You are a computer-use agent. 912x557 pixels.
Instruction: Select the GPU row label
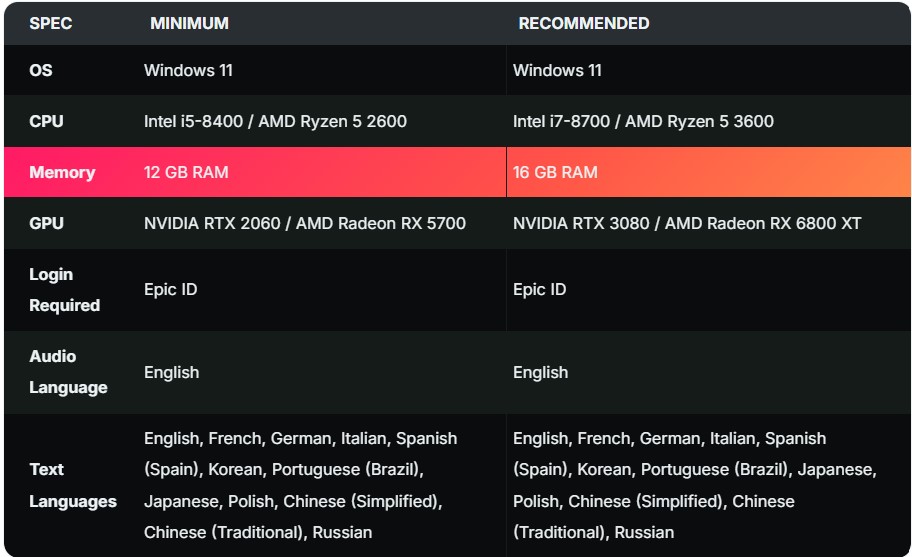pos(46,223)
